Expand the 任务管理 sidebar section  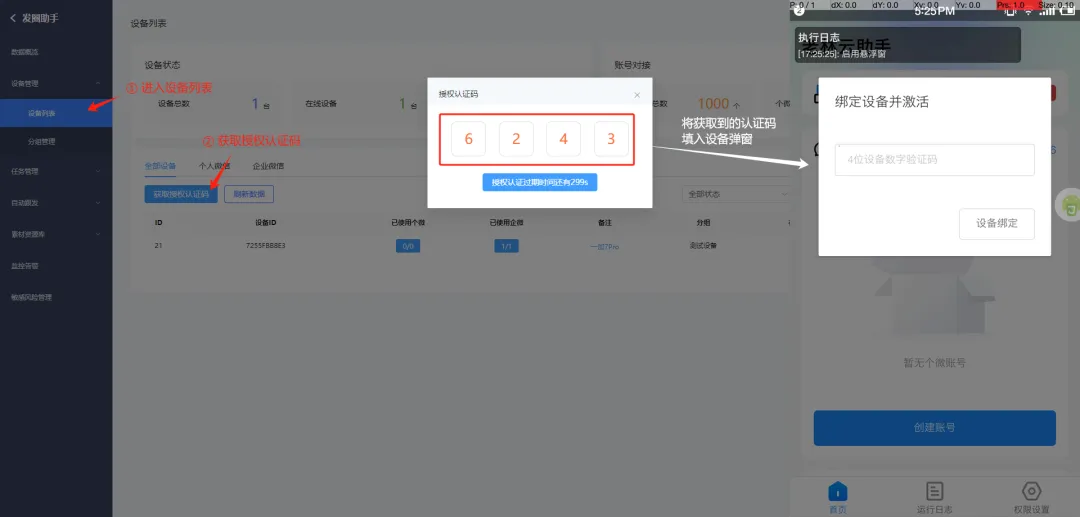[x=56, y=171]
